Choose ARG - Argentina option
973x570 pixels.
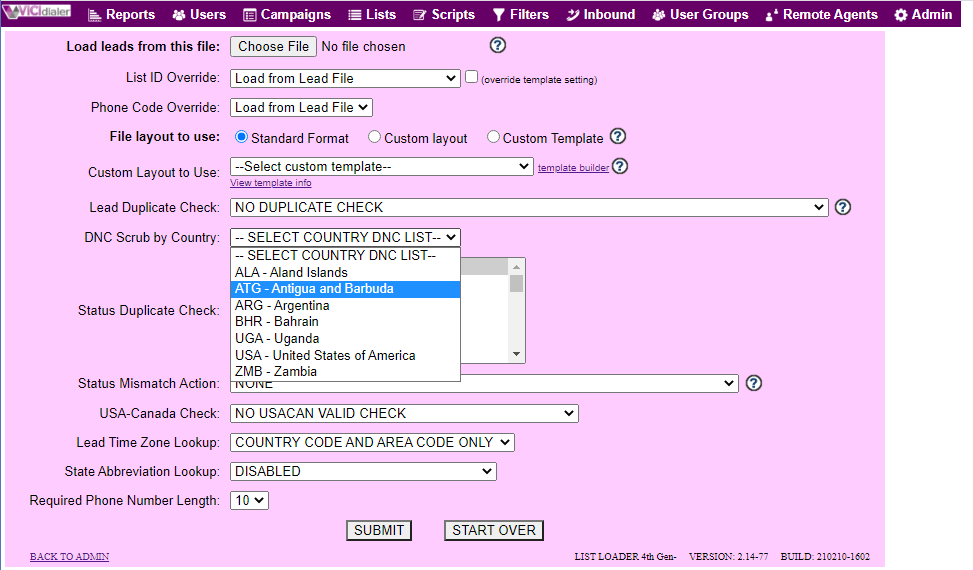[x=346, y=306]
